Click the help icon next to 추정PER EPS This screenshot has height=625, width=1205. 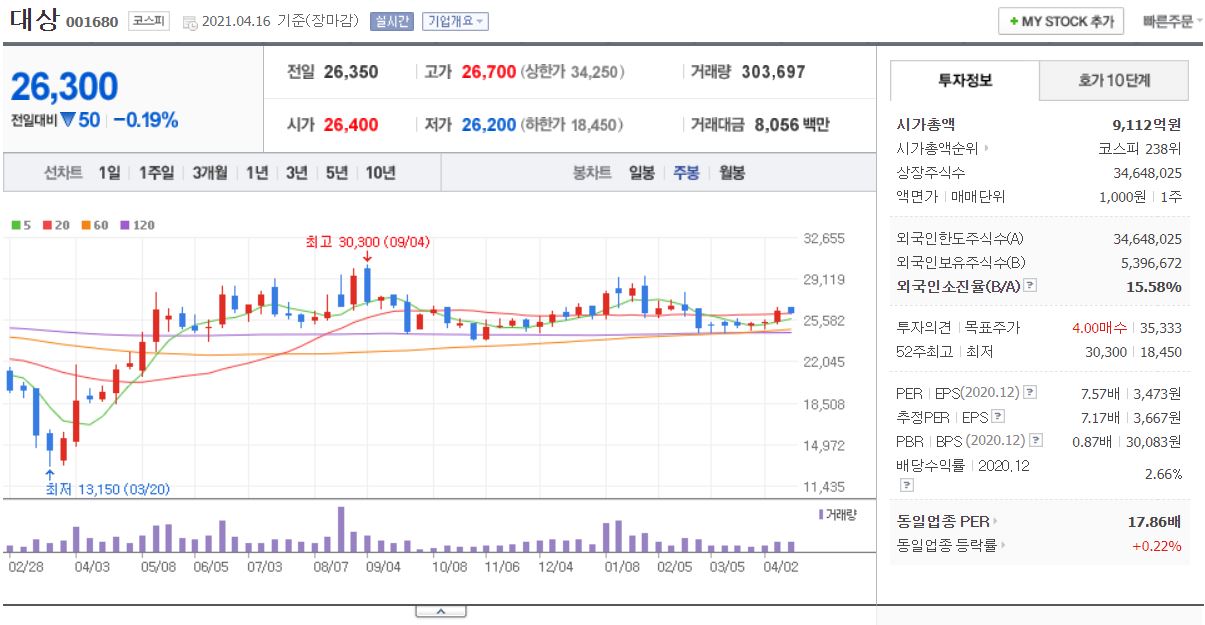(998, 417)
